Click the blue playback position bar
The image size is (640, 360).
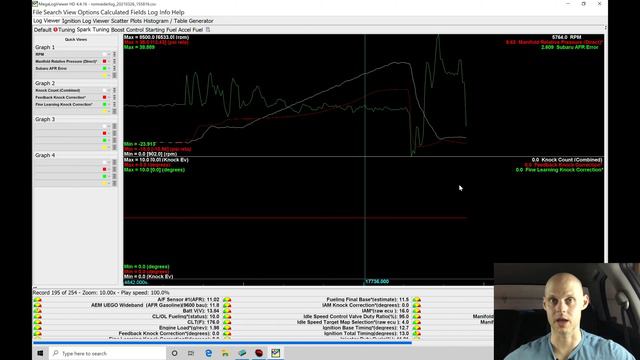coord(222,343)
